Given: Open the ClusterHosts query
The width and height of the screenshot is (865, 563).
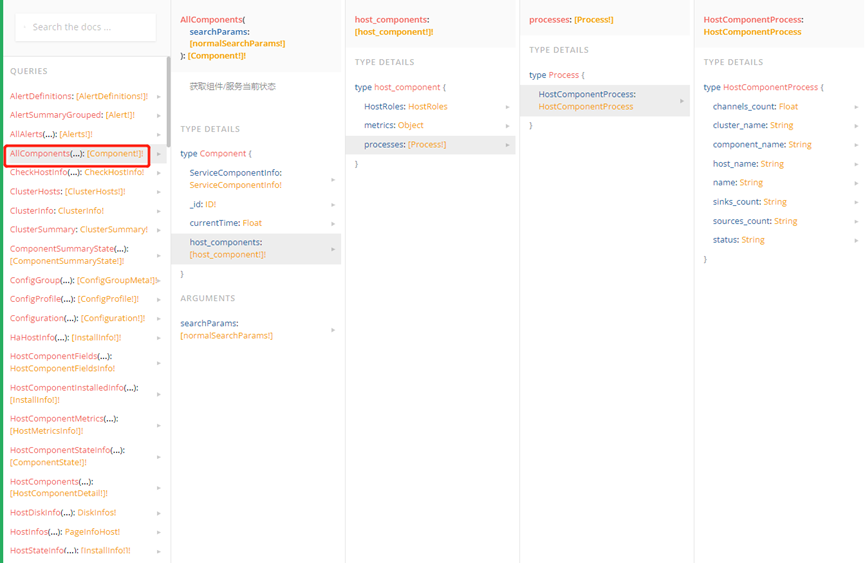Looking at the screenshot, I should (68, 191).
